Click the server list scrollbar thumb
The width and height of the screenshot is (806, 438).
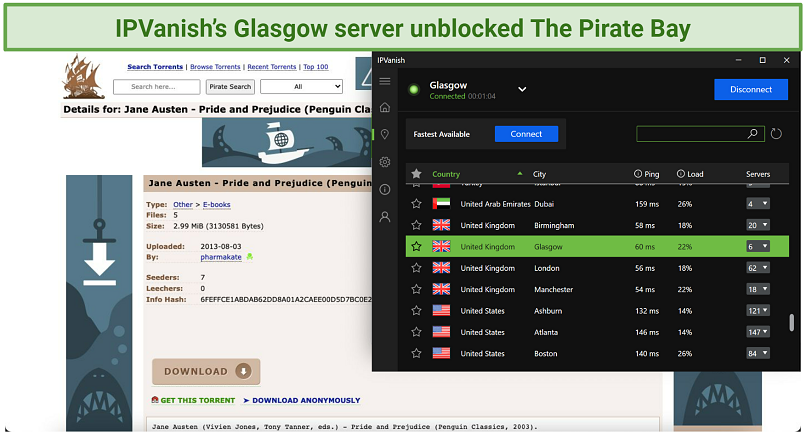[792, 323]
